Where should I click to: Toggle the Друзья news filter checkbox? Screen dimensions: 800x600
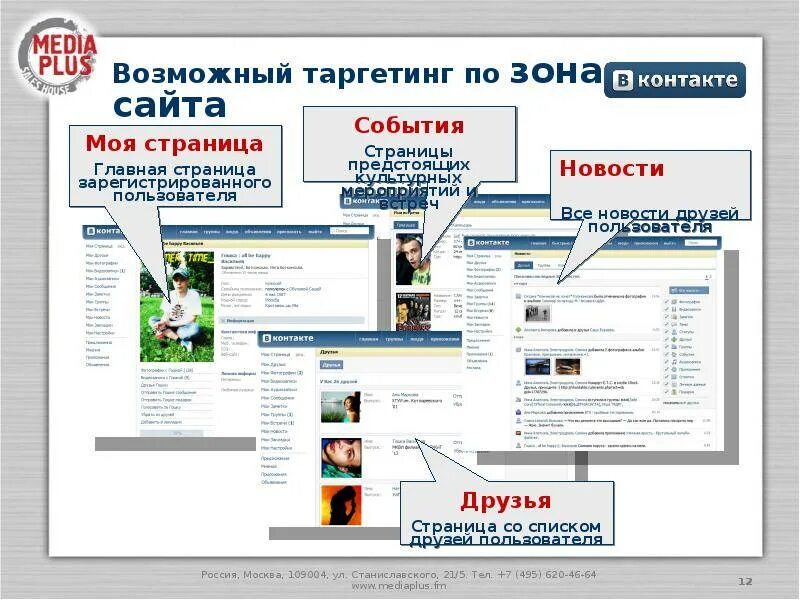[666, 339]
